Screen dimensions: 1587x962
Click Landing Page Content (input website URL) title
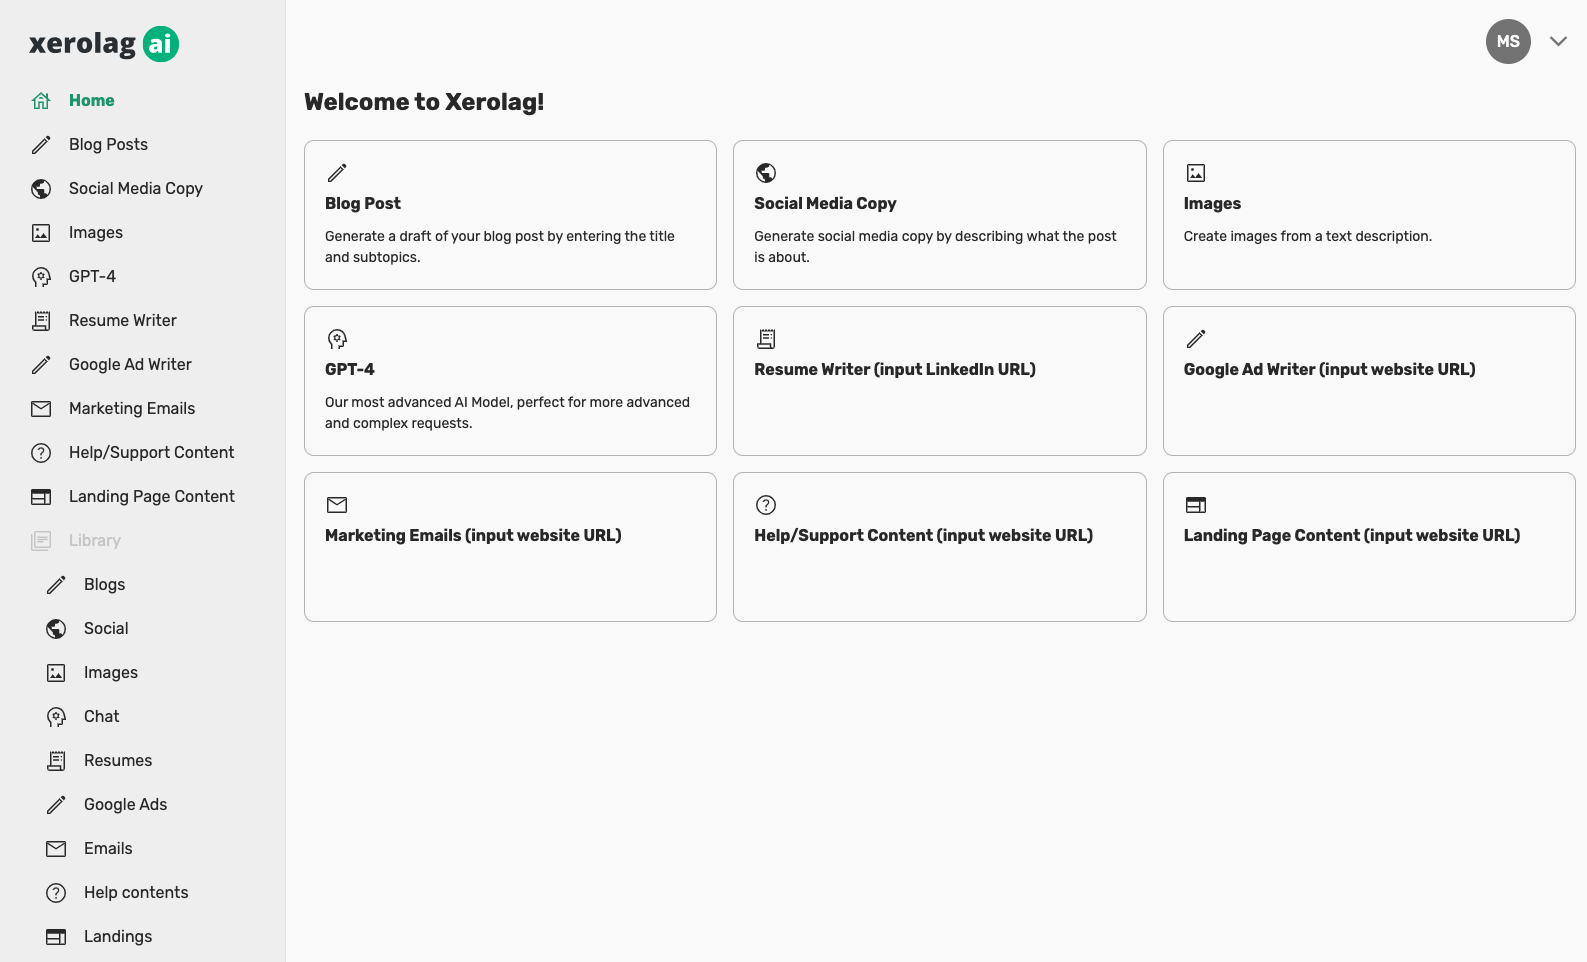1351,536
